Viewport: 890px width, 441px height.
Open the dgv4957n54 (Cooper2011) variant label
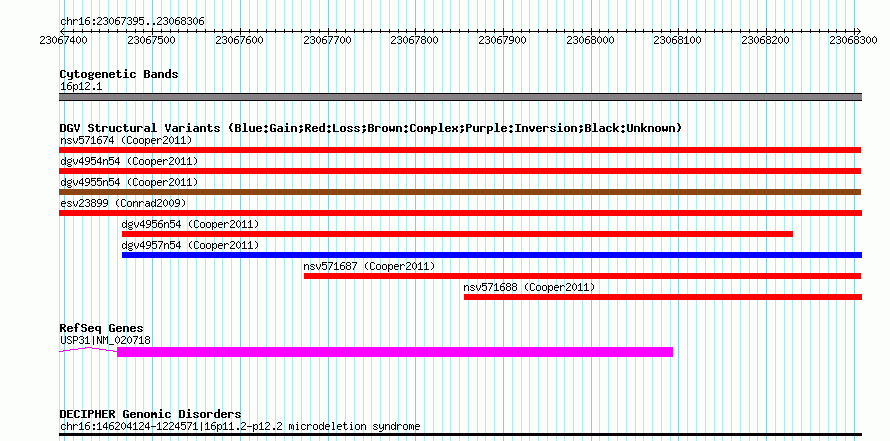click(x=190, y=245)
